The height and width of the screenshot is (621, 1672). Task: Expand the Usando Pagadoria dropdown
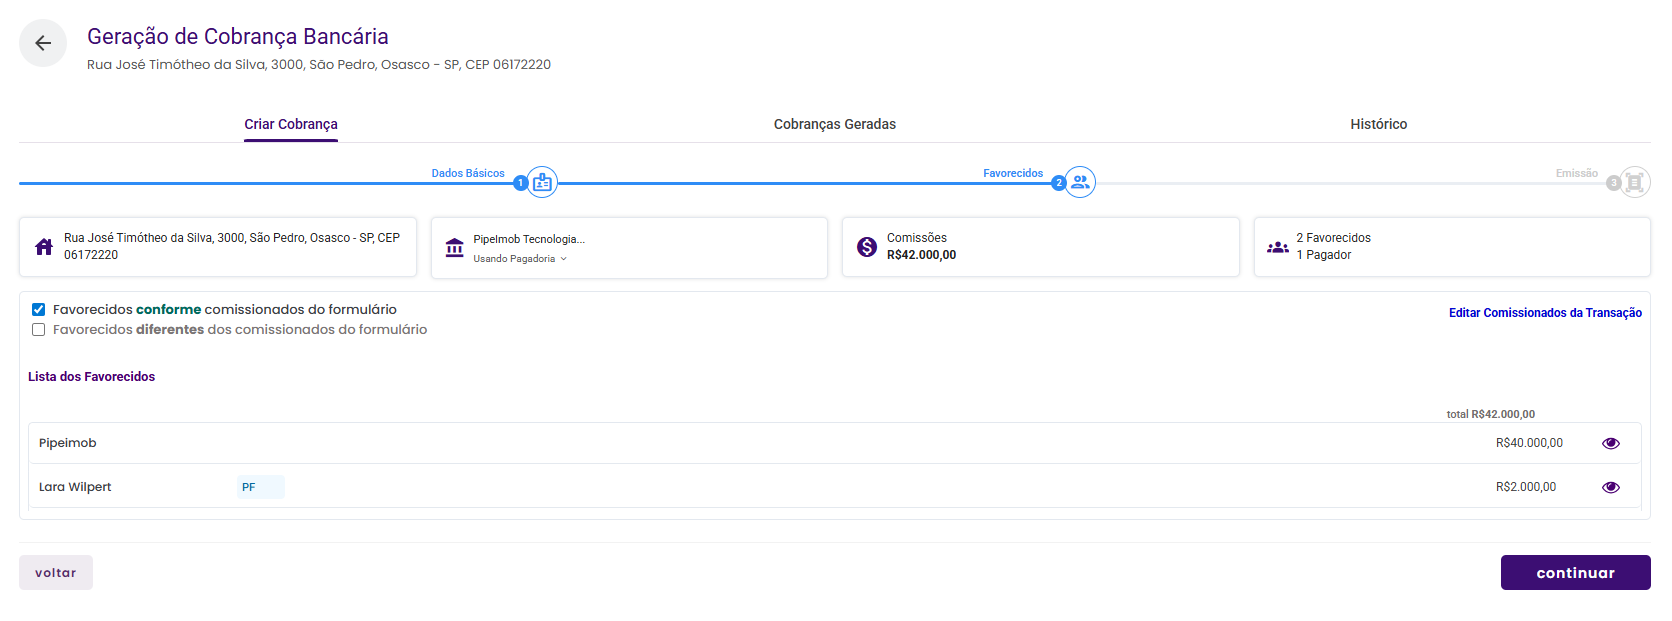tap(520, 259)
